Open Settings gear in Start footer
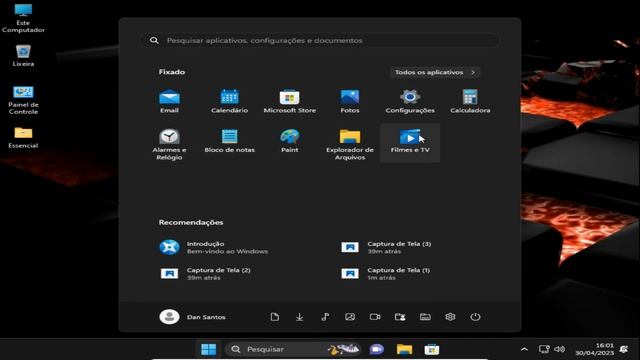Image resolution: width=640 pixels, height=360 pixels. pos(450,317)
